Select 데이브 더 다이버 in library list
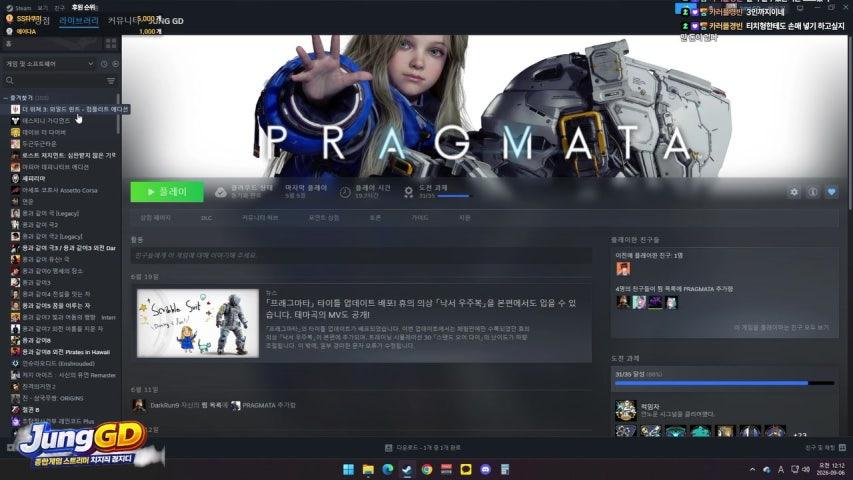Viewport: 853px width, 480px height. coord(44,132)
